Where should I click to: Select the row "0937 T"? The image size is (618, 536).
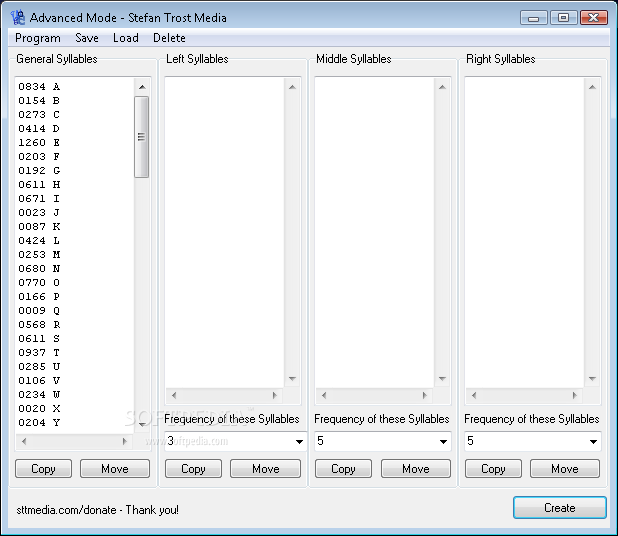pyautogui.click(x=39, y=353)
